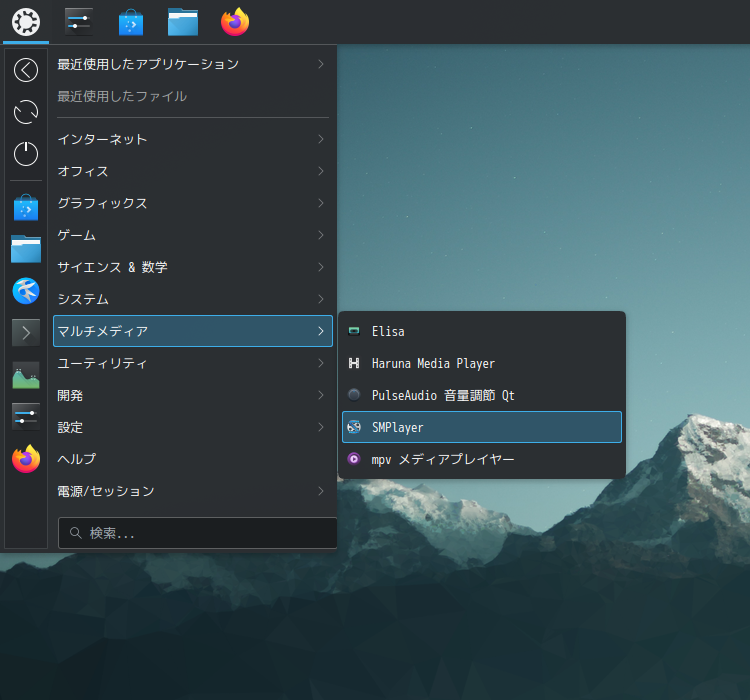Launch Elisa from the multimedia submenu
750x700 pixels.
[x=482, y=331]
